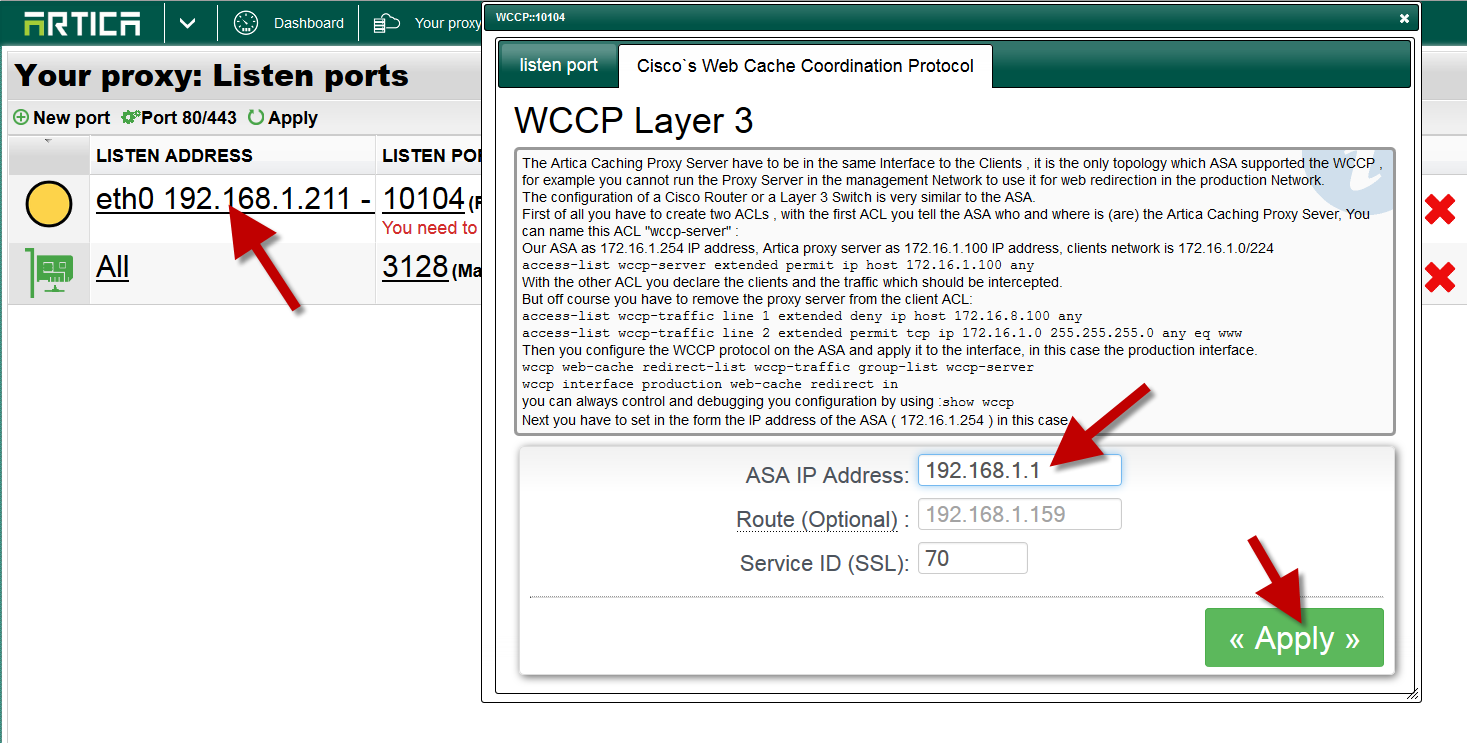Viewport: 1467px width, 743px height.
Task: Click the Artica logo
Action: pos(82,22)
